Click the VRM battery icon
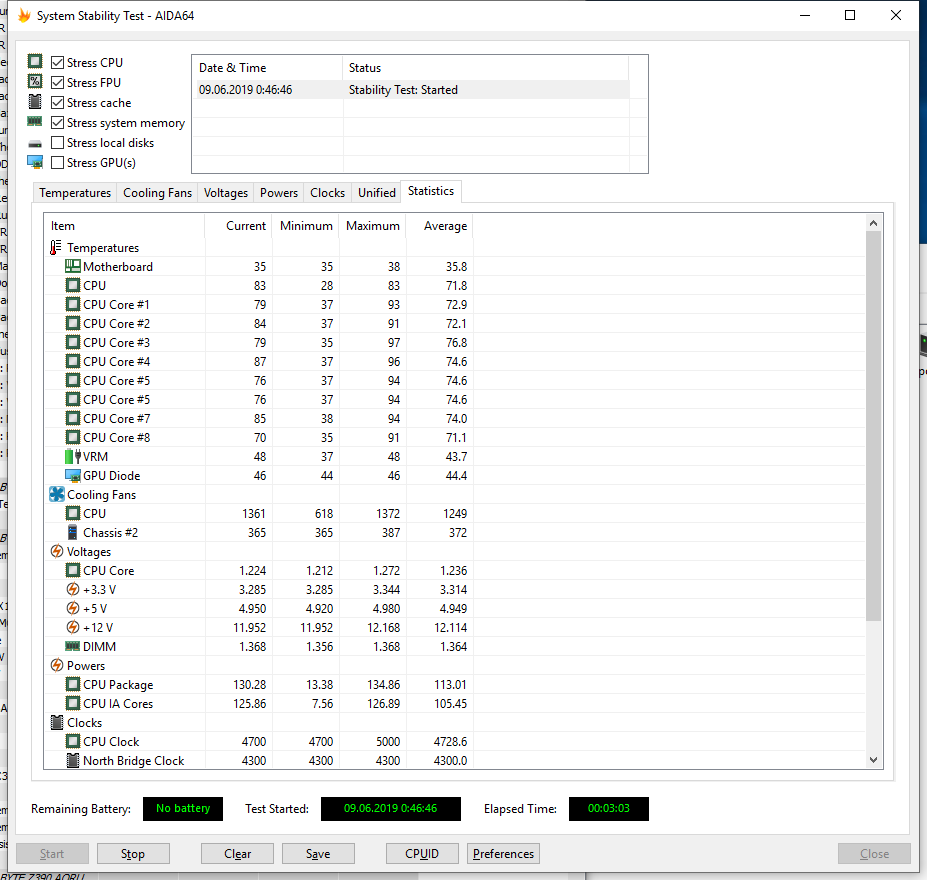 tap(73, 456)
